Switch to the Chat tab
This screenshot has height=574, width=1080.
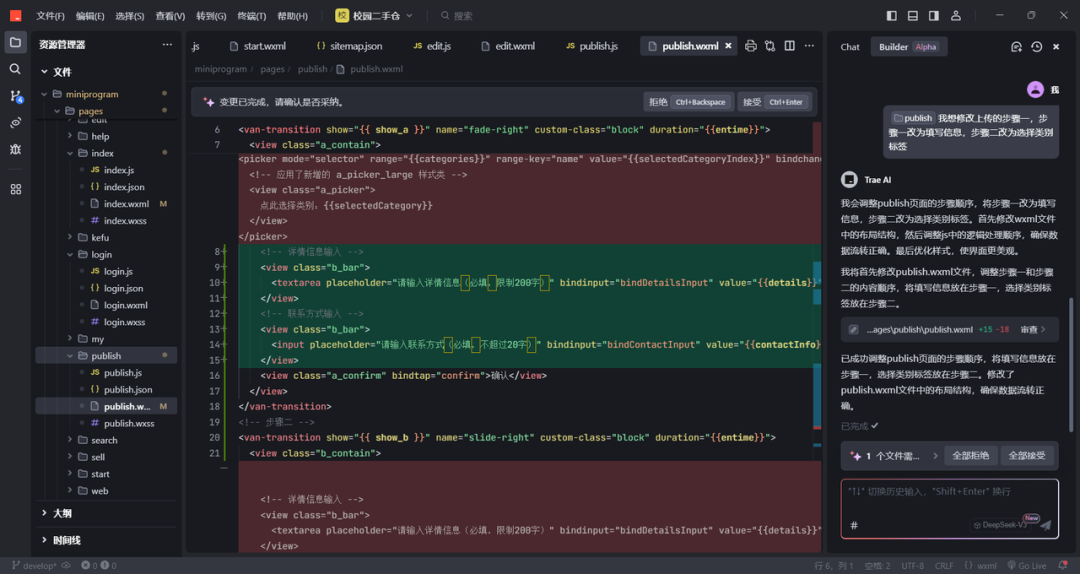850,47
